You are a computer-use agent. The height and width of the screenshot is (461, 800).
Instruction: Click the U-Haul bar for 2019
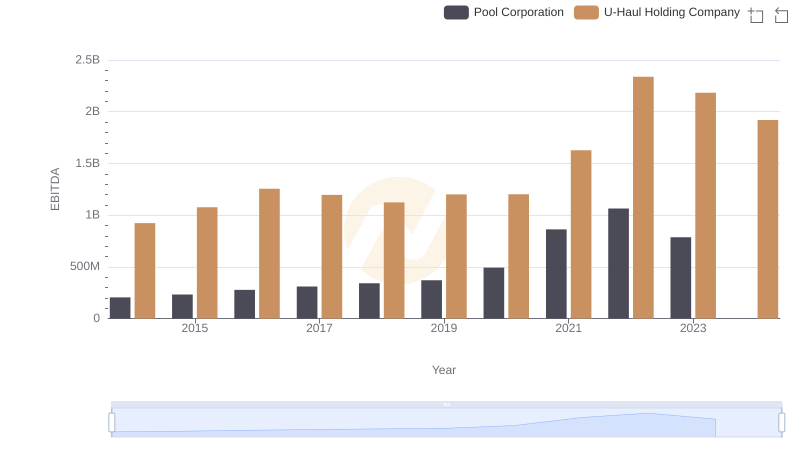(456, 257)
